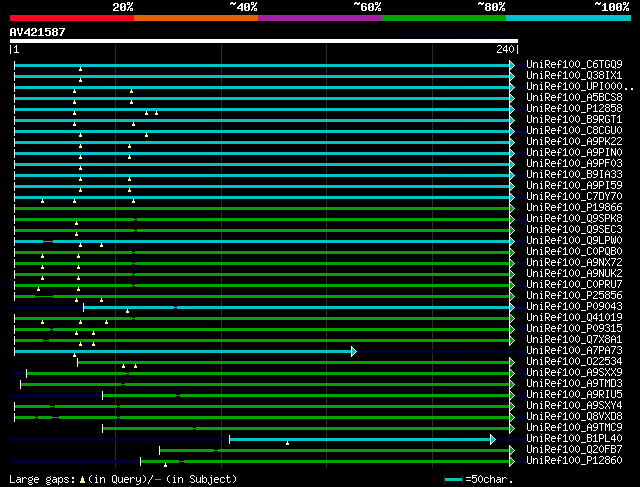Click the UniRef100_B1PL40 label

tap(574, 439)
